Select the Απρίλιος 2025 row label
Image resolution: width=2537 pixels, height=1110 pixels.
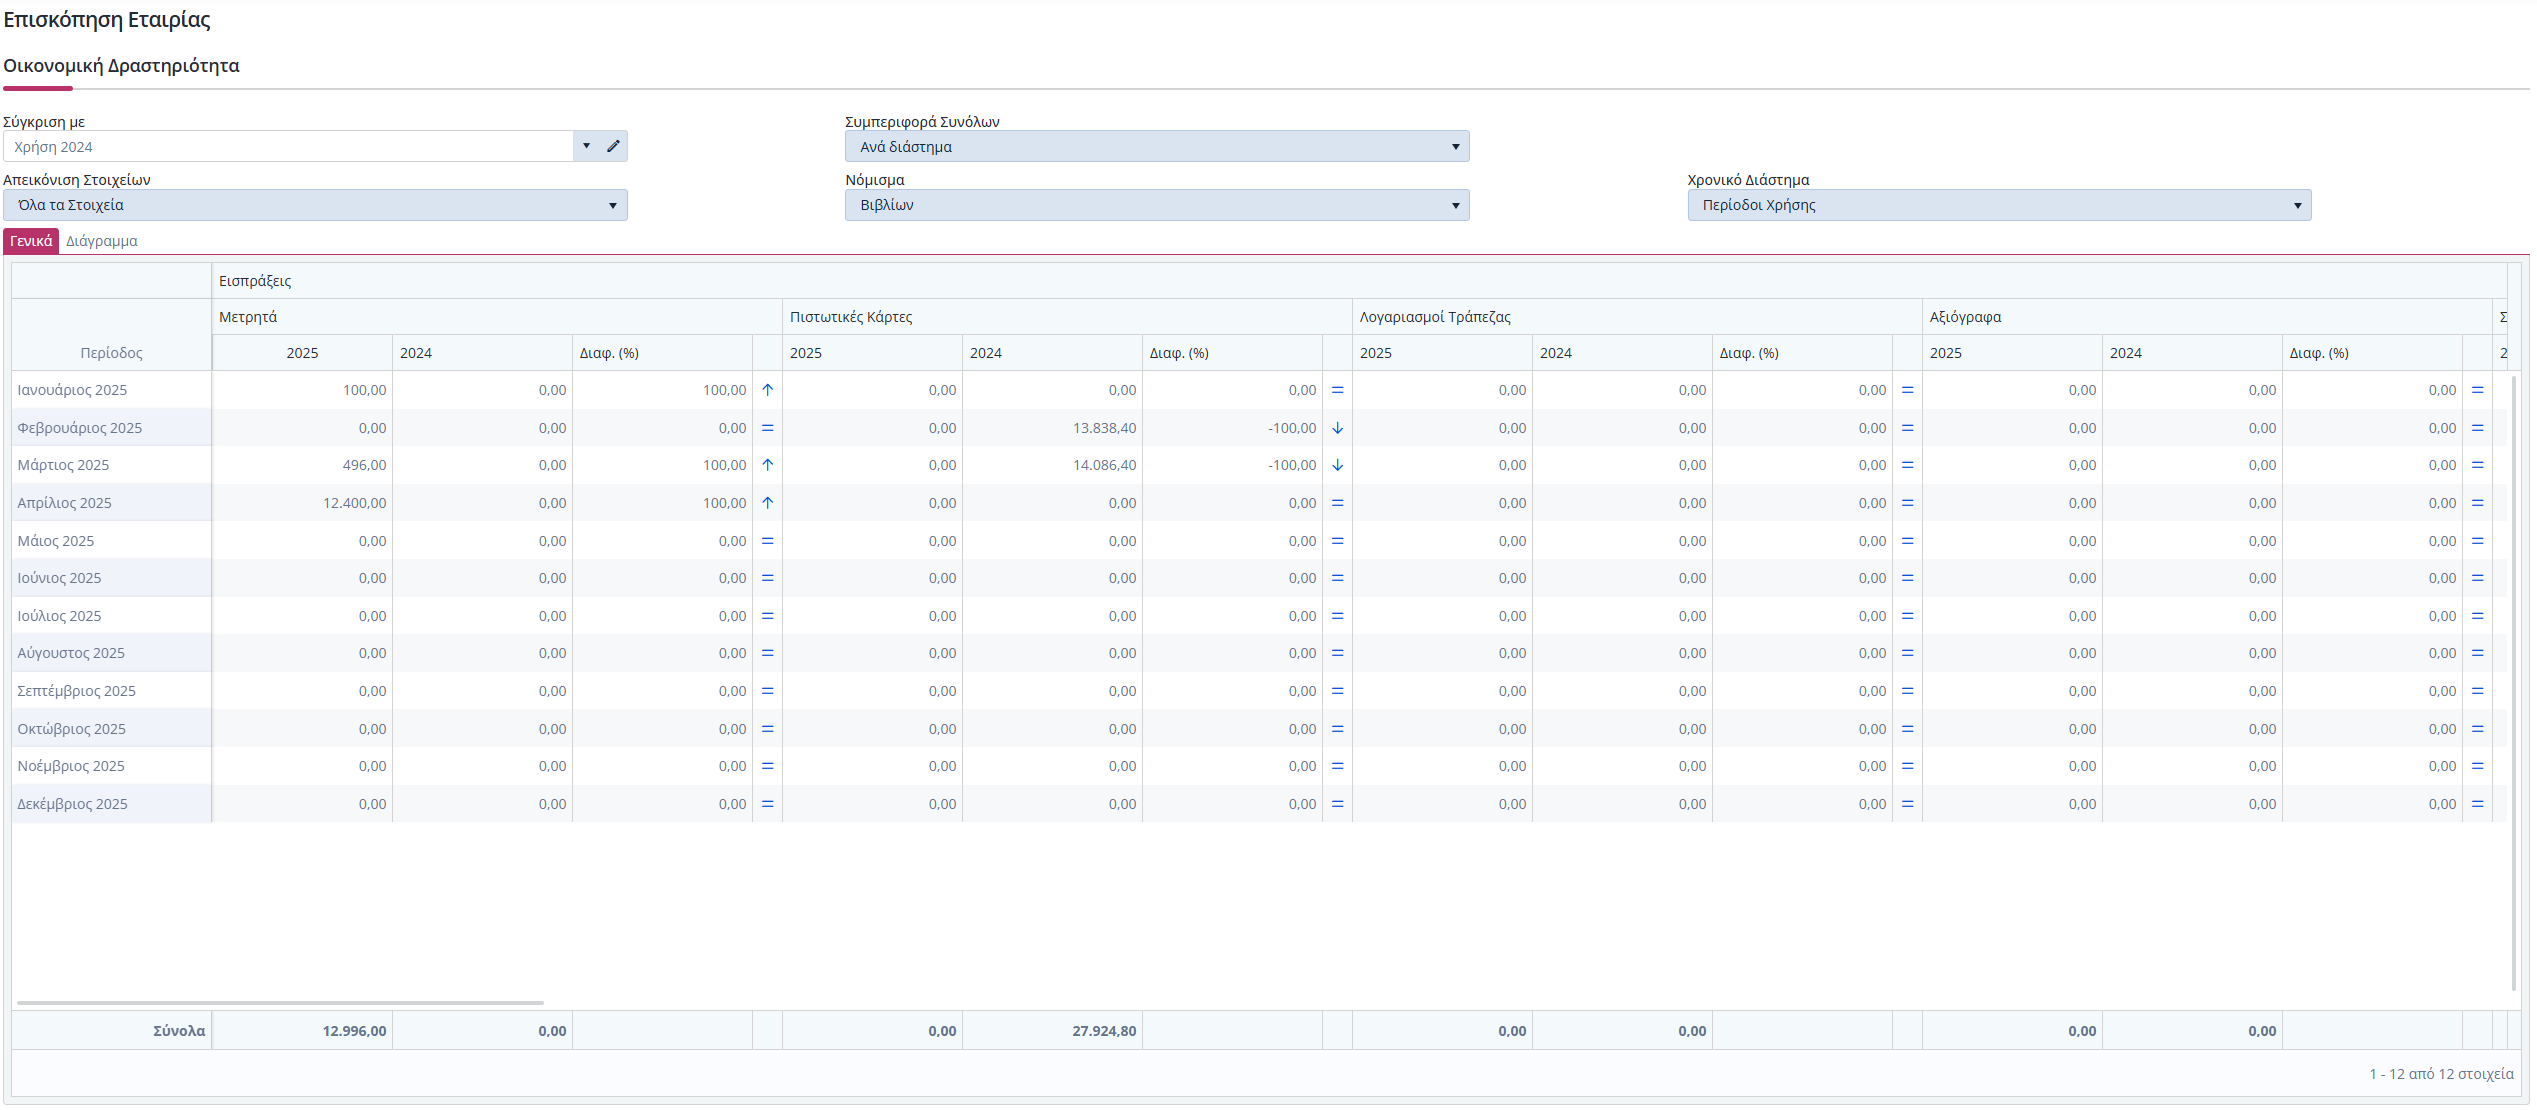64,503
